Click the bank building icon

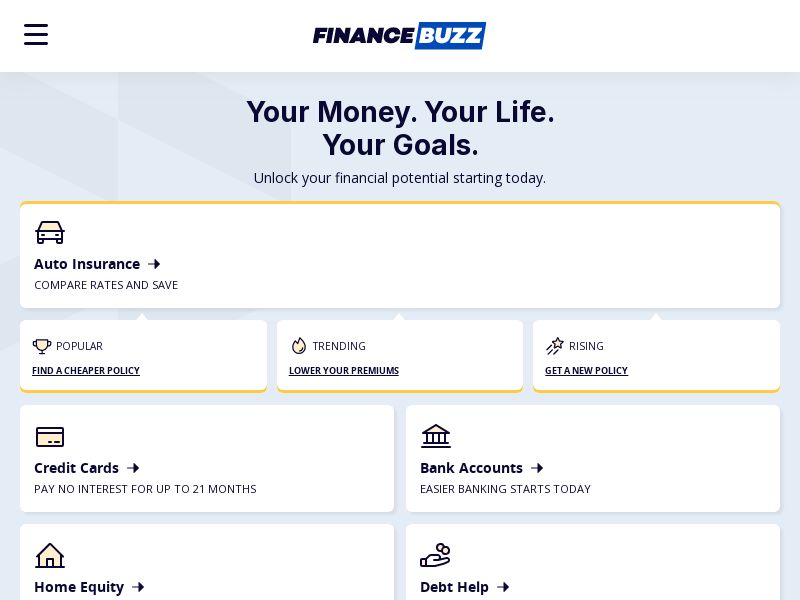(x=436, y=436)
